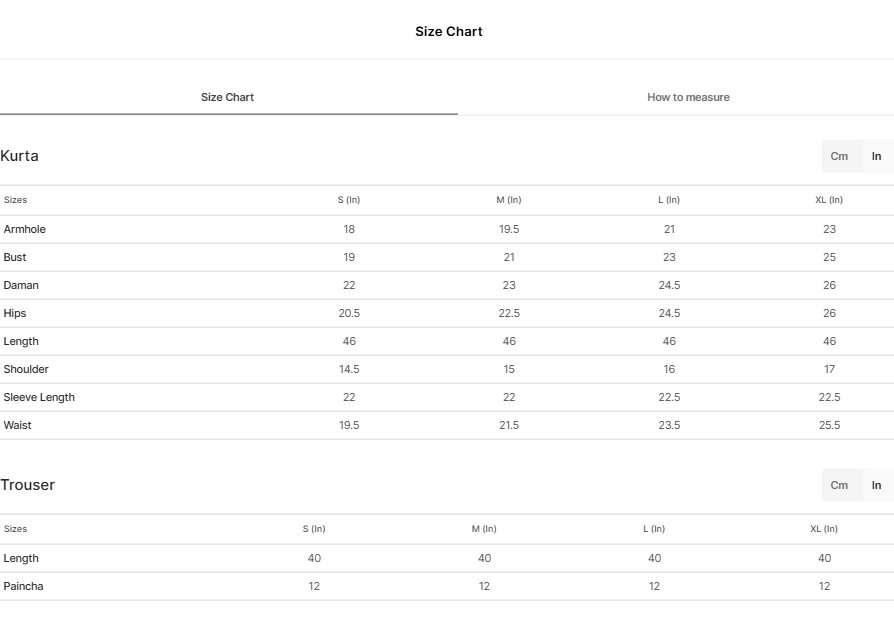Screen dimensions: 894x632
Task: Toggle Trouser measurements to Cm
Action: click(839, 485)
